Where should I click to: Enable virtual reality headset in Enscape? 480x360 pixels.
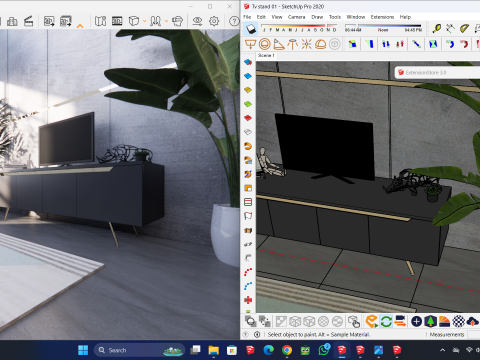coord(177,21)
